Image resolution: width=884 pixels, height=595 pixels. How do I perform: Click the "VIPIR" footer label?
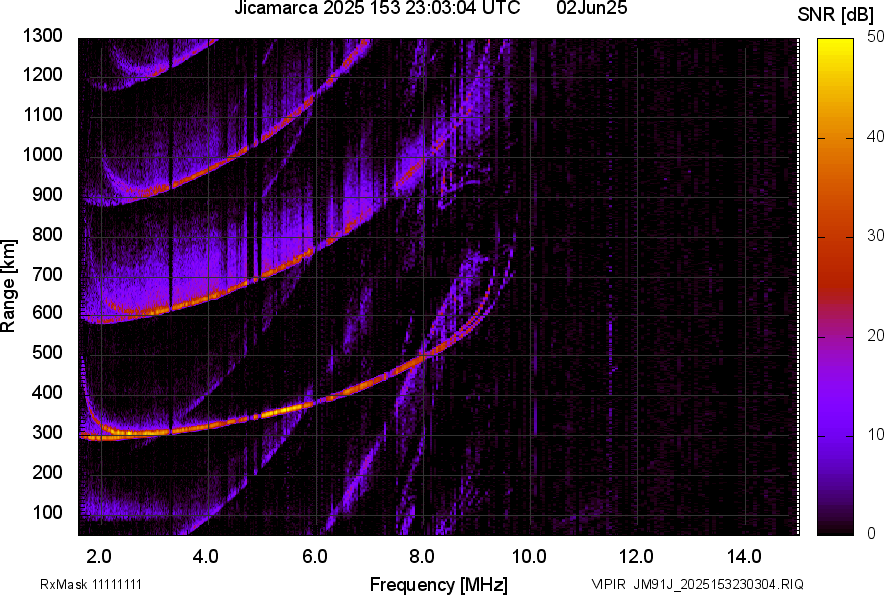click(x=608, y=584)
